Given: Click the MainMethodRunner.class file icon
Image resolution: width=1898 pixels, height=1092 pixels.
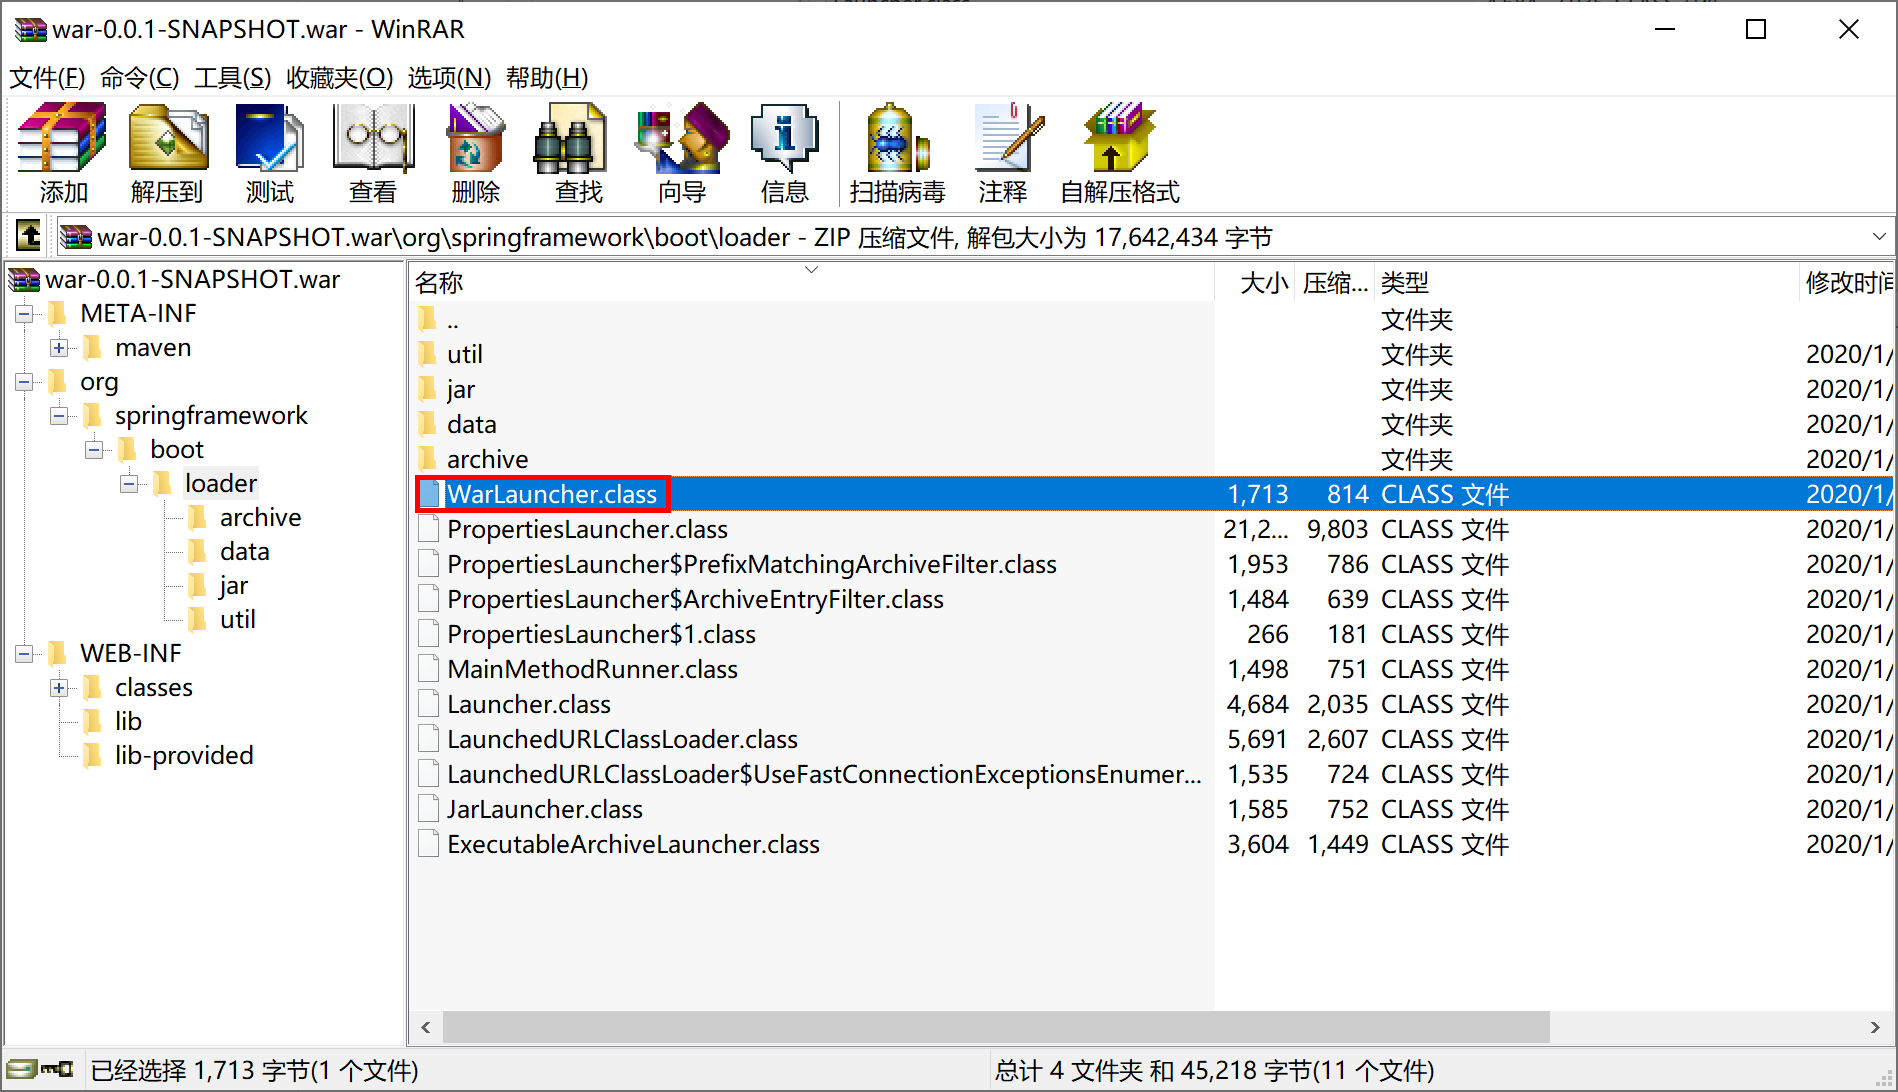Looking at the screenshot, I should [429, 669].
